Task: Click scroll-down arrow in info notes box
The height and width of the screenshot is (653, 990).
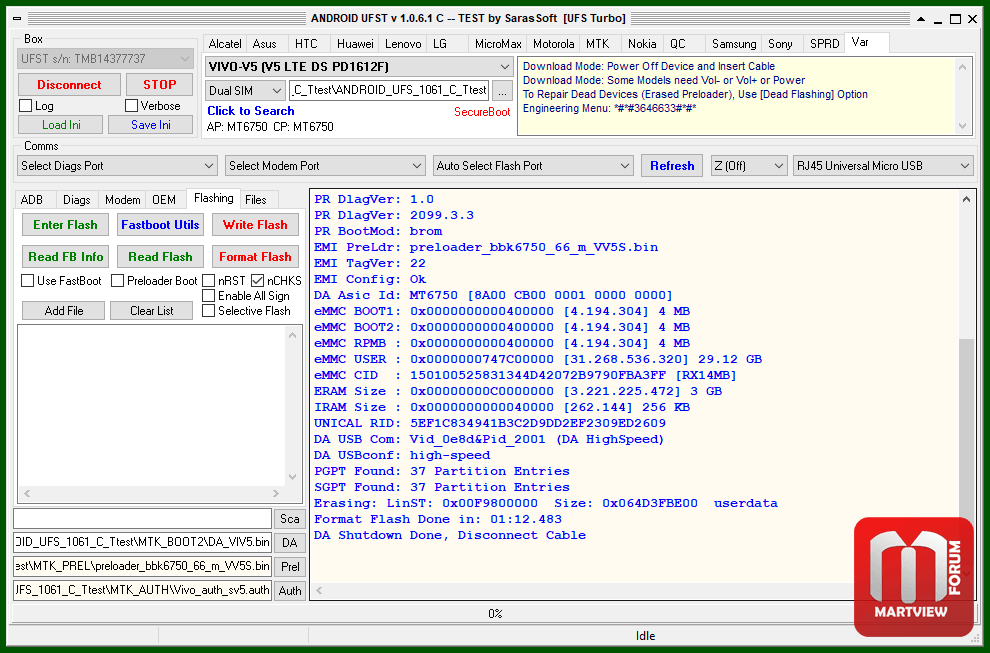Action: [962, 126]
